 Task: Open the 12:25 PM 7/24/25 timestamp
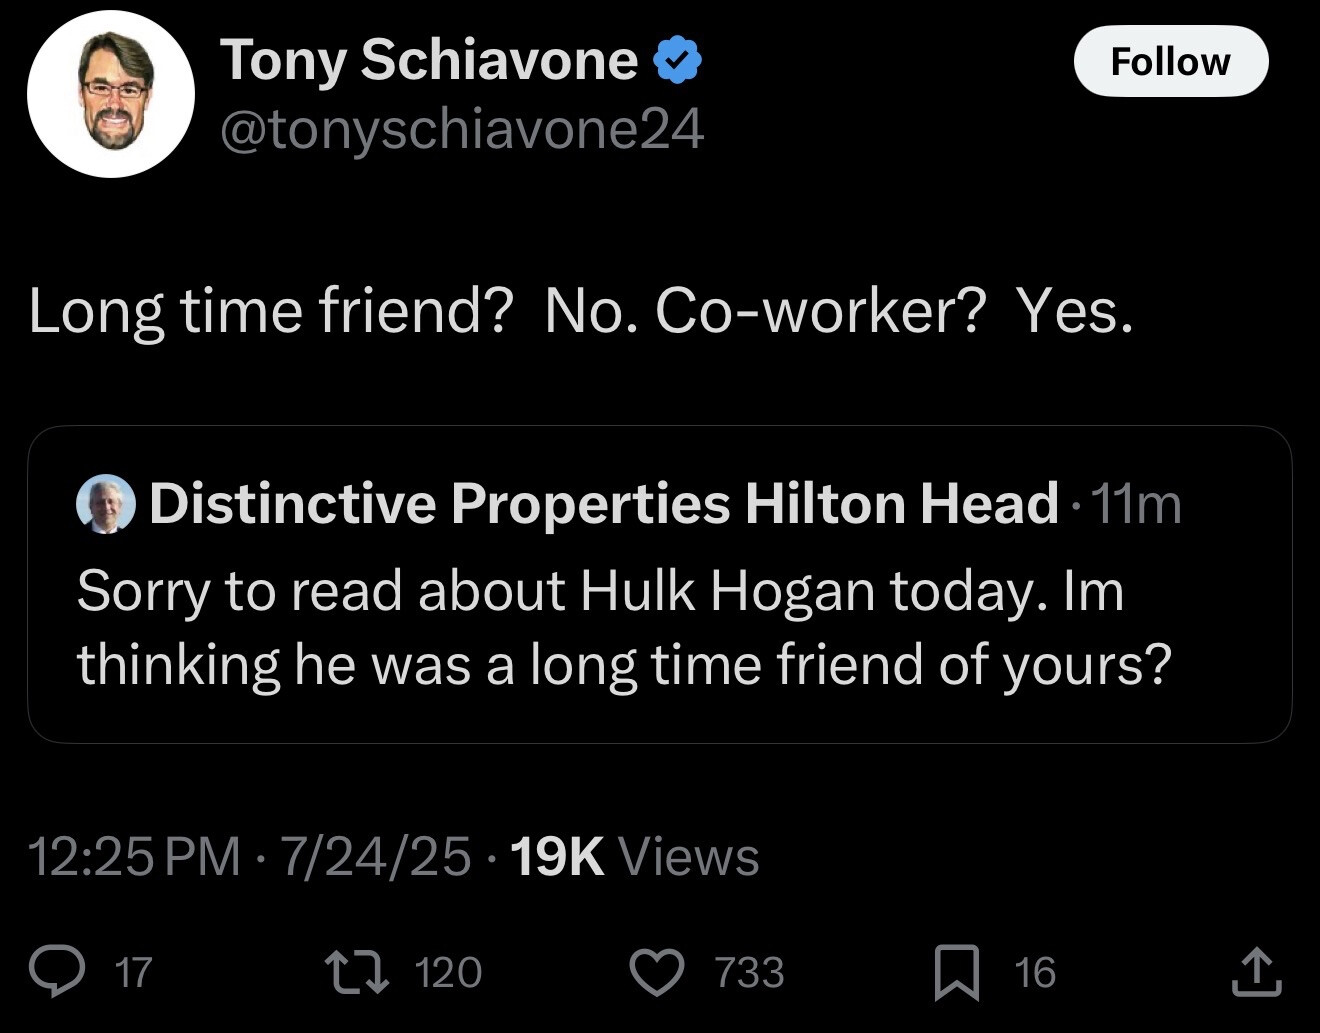coord(249,857)
